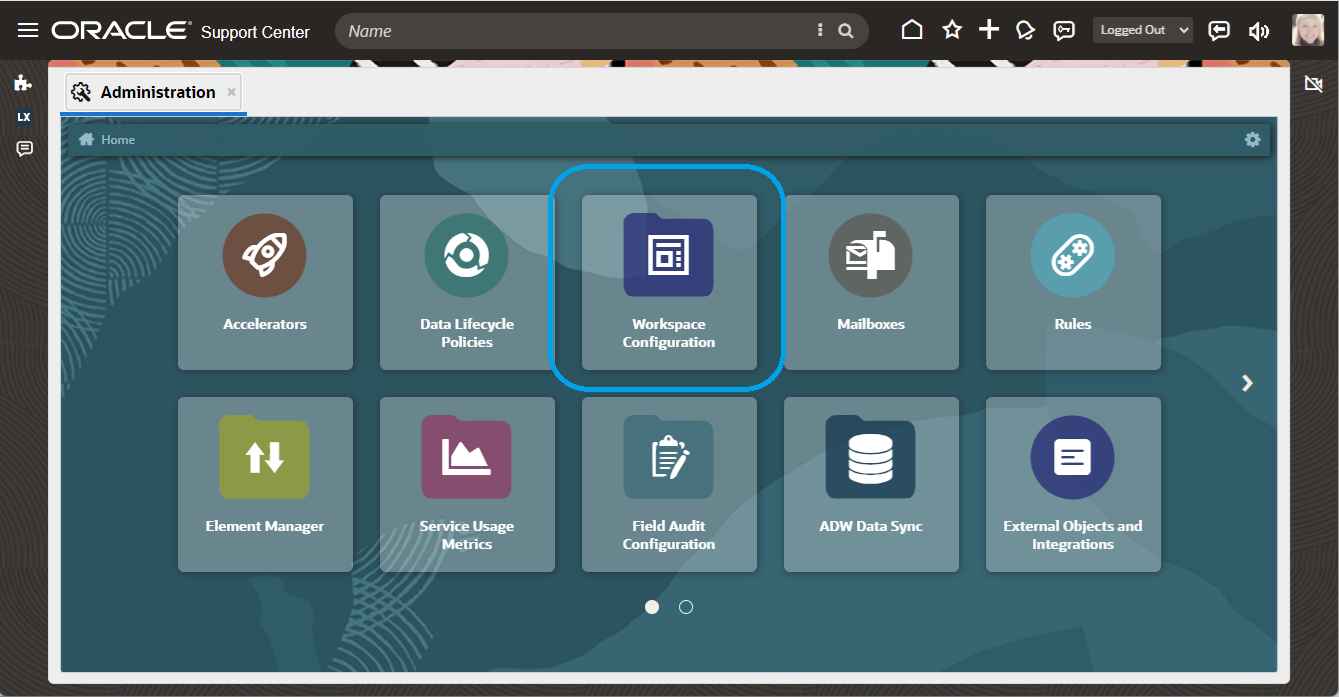This screenshot has height=697, width=1339.
Task: Open the ADW Data Sync tile
Action: (871, 485)
